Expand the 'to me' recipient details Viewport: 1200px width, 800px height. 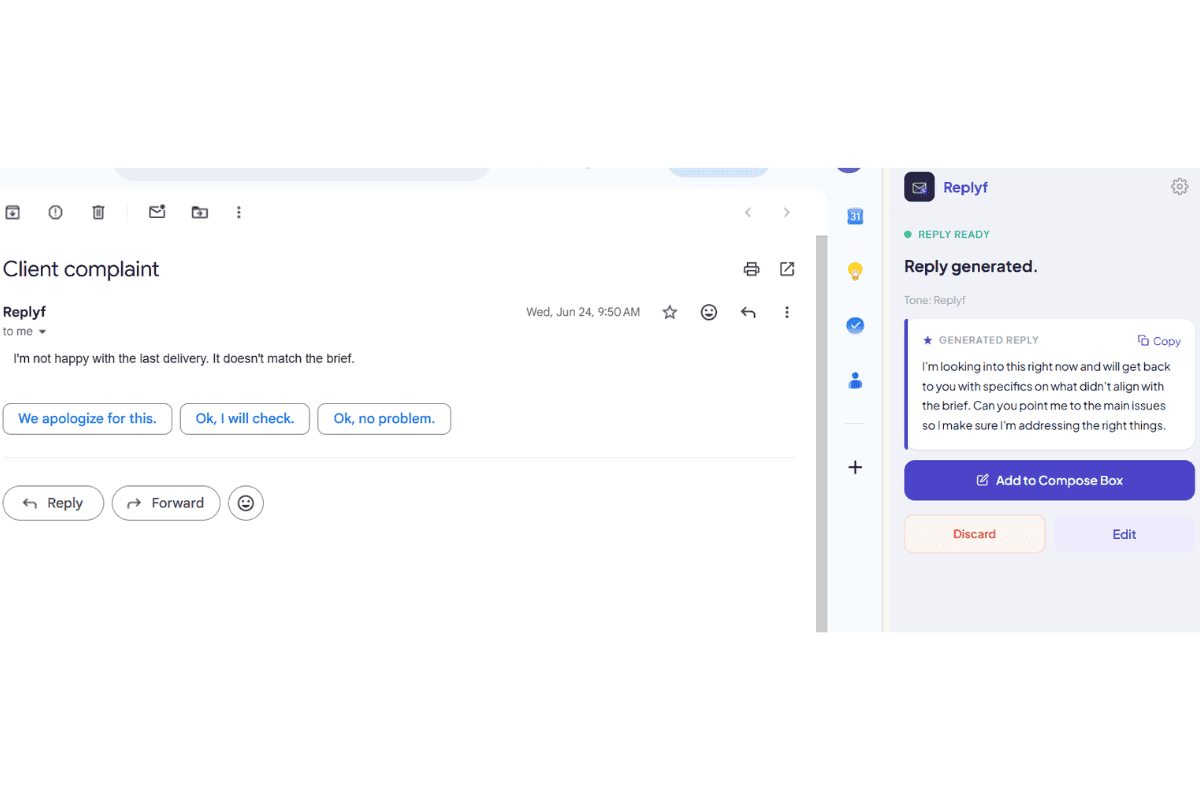click(42, 332)
